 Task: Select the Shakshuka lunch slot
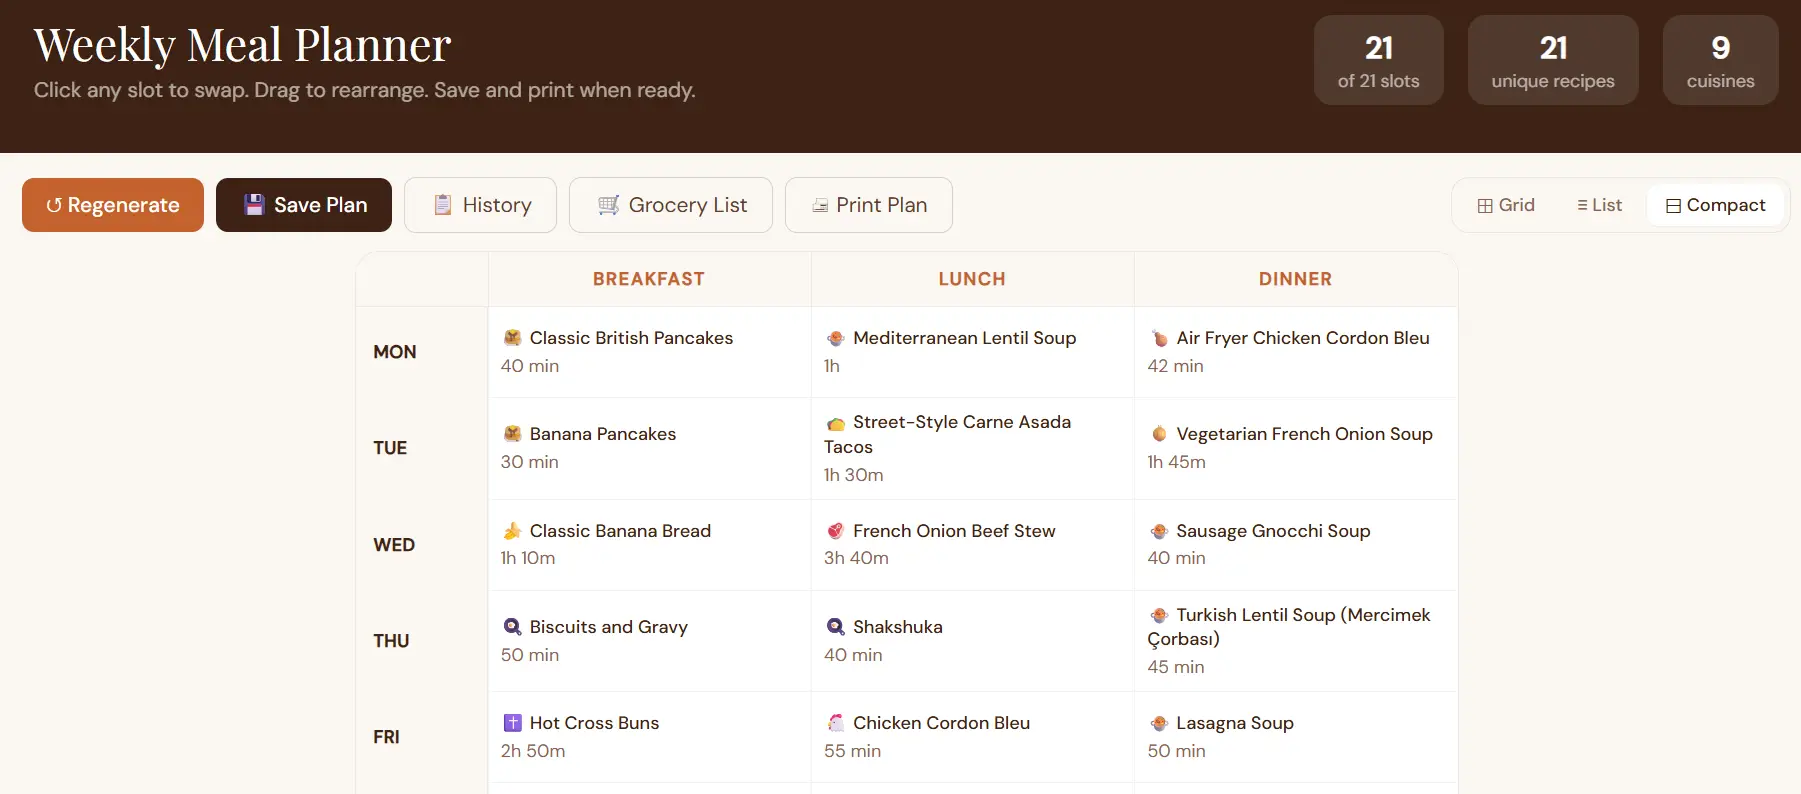tap(972, 641)
